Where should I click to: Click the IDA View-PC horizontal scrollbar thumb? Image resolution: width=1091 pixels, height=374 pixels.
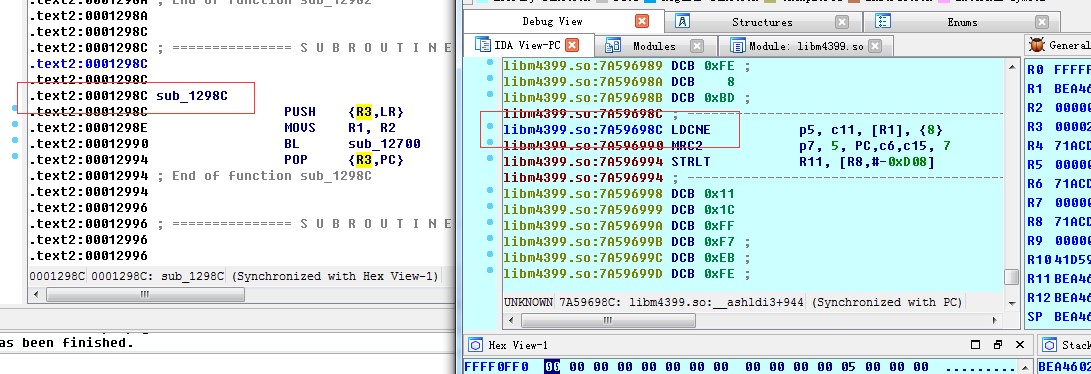(608, 320)
